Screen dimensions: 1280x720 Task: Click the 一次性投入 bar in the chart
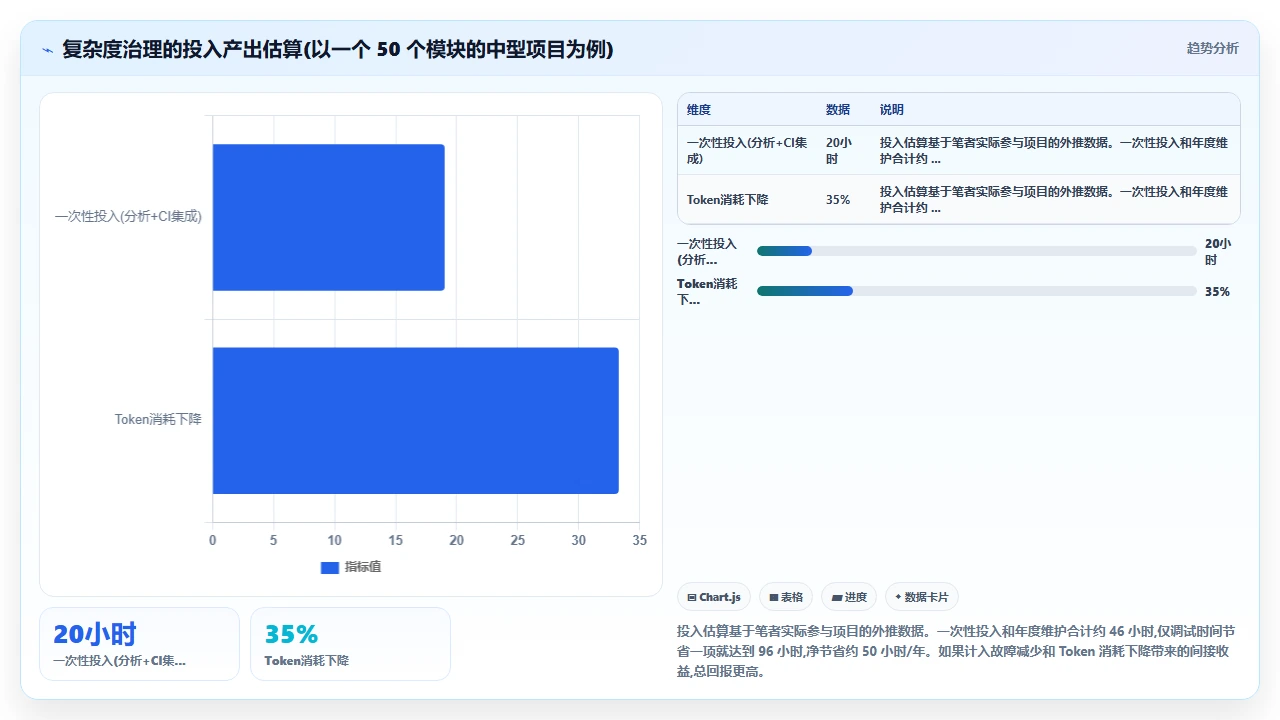click(328, 217)
